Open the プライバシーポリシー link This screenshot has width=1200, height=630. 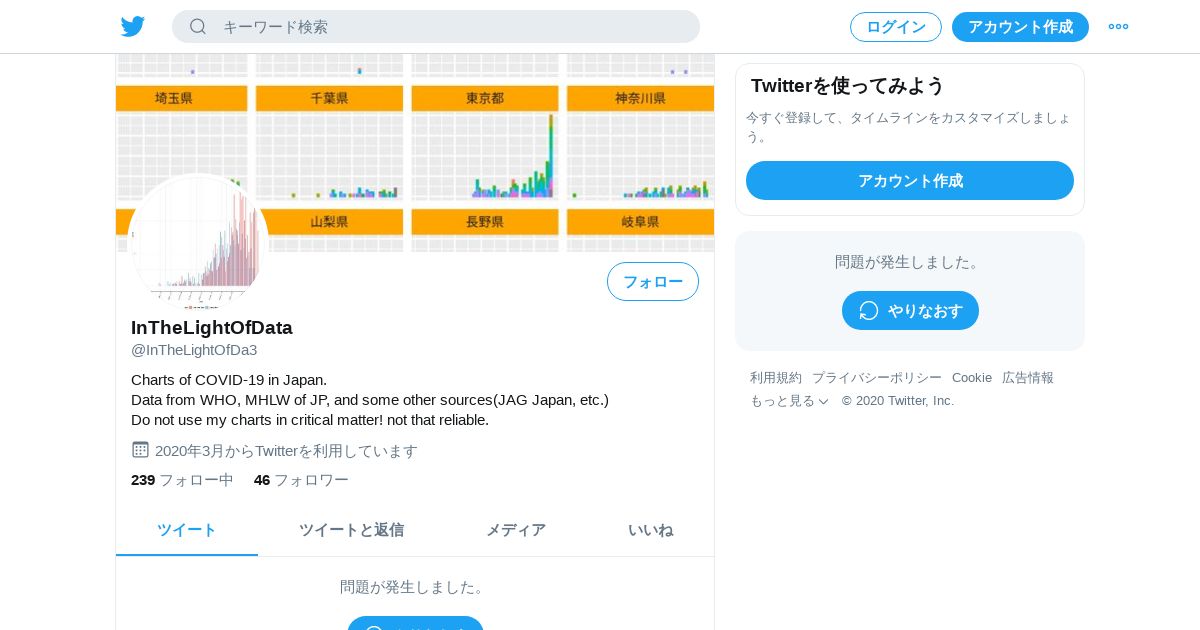click(x=877, y=378)
